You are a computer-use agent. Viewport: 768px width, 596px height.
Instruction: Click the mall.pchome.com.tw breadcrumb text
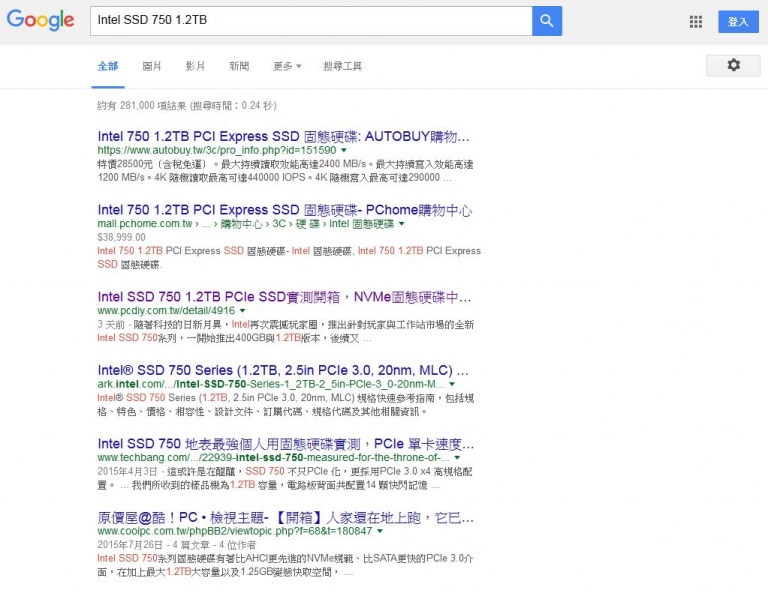(246, 224)
